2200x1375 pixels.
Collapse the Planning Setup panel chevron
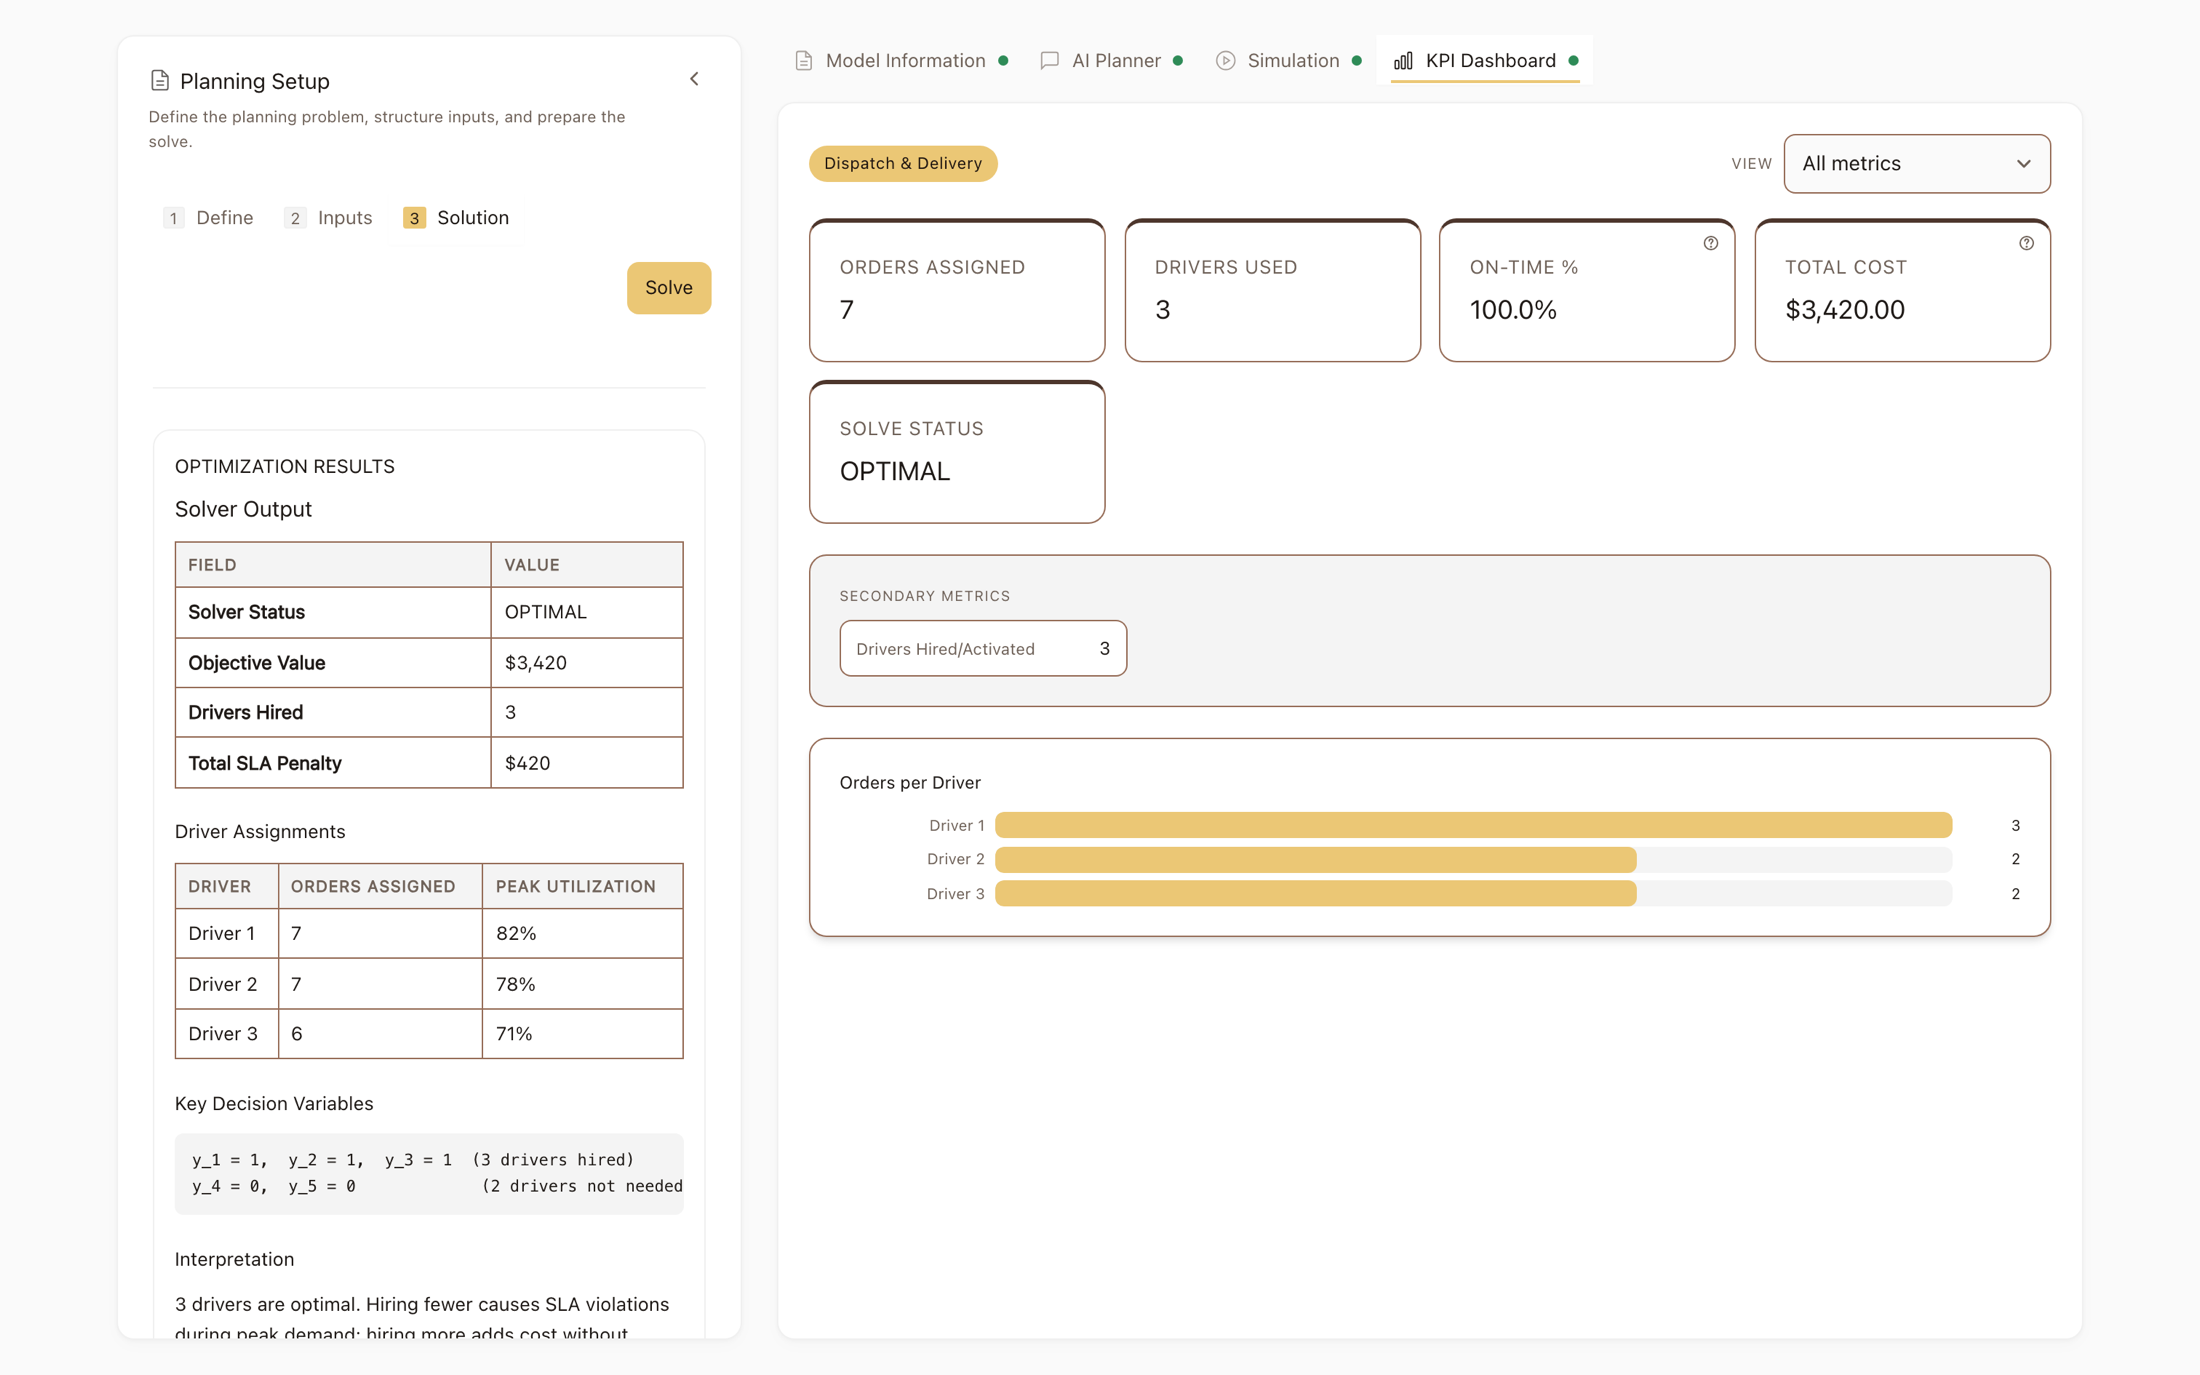(694, 79)
